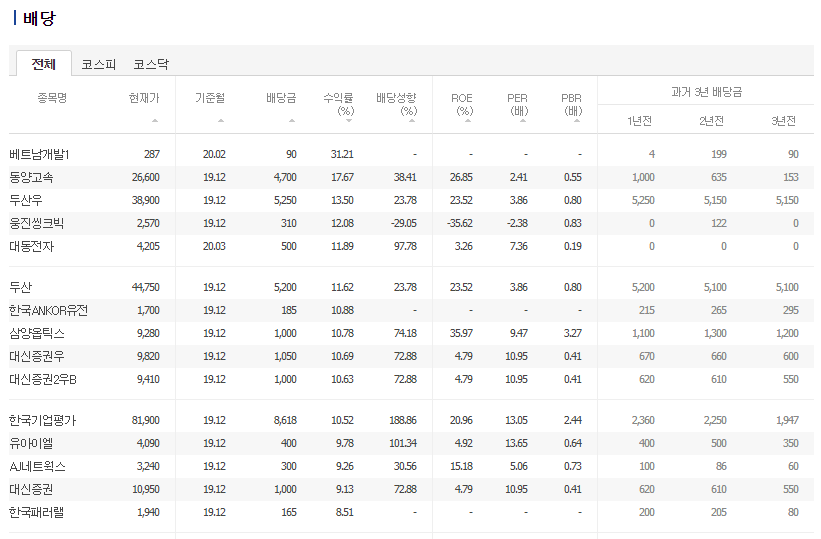This screenshot has width=821, height=539.
Task: Select 한국기업평가 dividend 8,618
Action: point(285,421)
